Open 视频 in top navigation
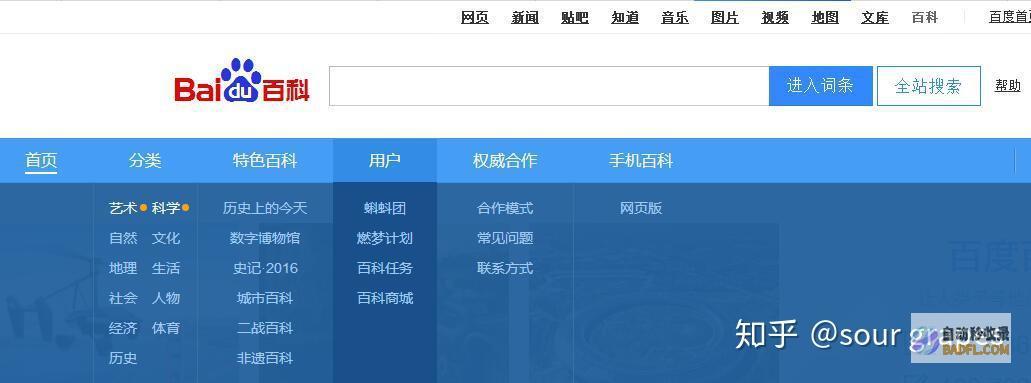Screen dimensions: 1031x383 [775, 18]
